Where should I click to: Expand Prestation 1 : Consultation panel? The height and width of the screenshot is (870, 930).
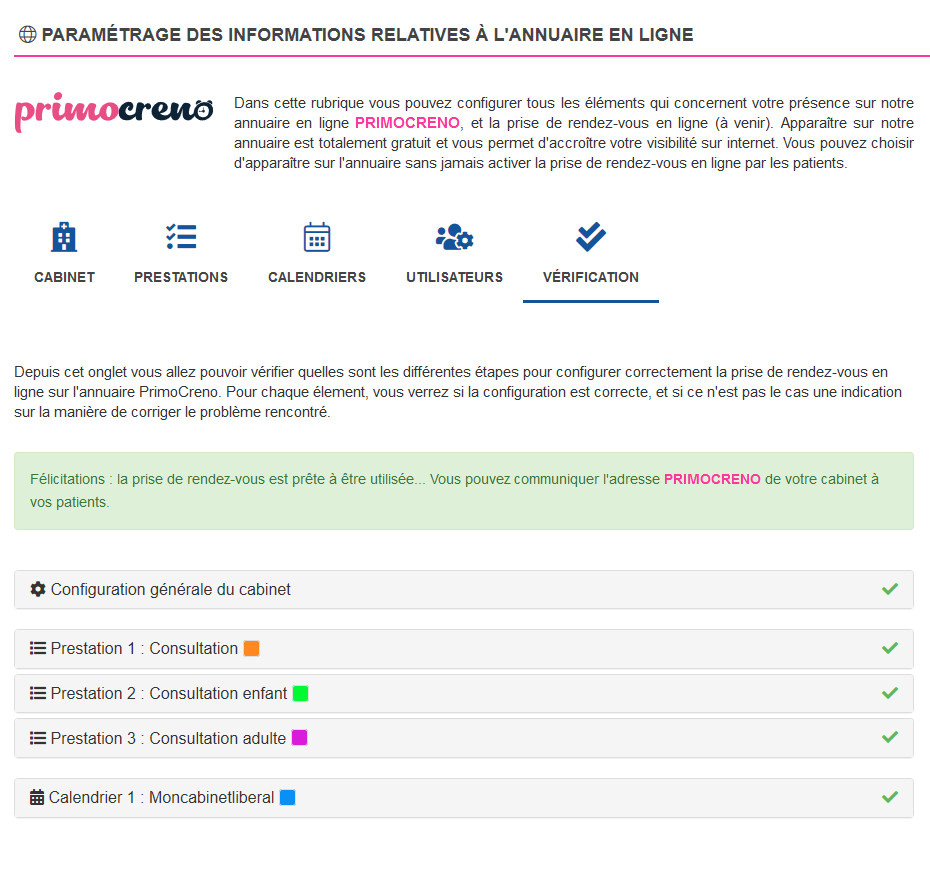[464, 649]
